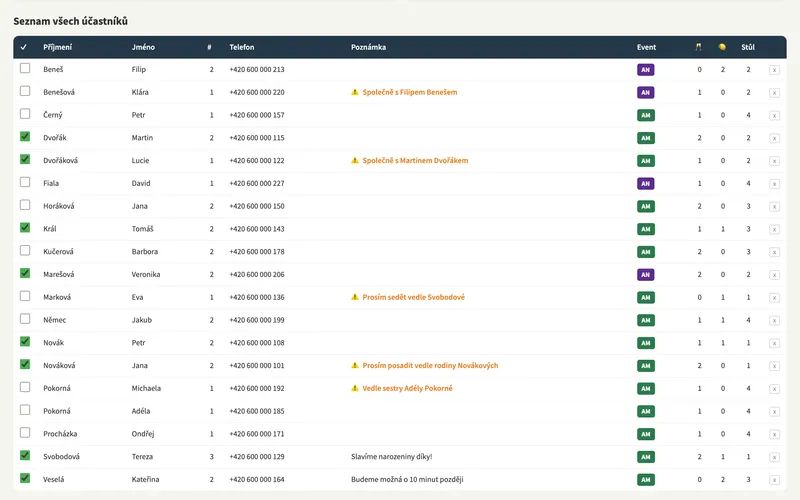
Task: Click warning icon in Klára Benešová's note
Action: (x=355, y=92)
